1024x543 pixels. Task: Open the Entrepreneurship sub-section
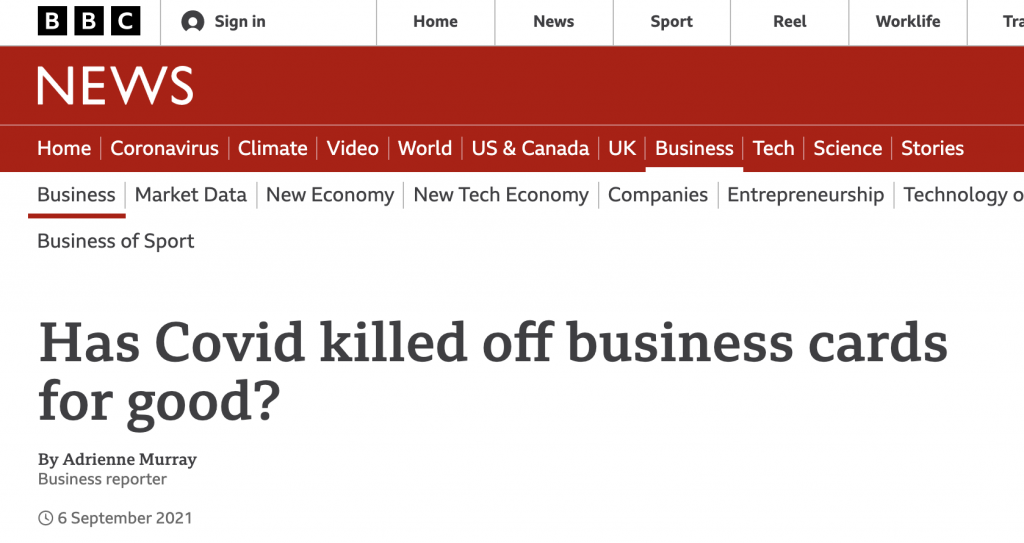(805, 195)
